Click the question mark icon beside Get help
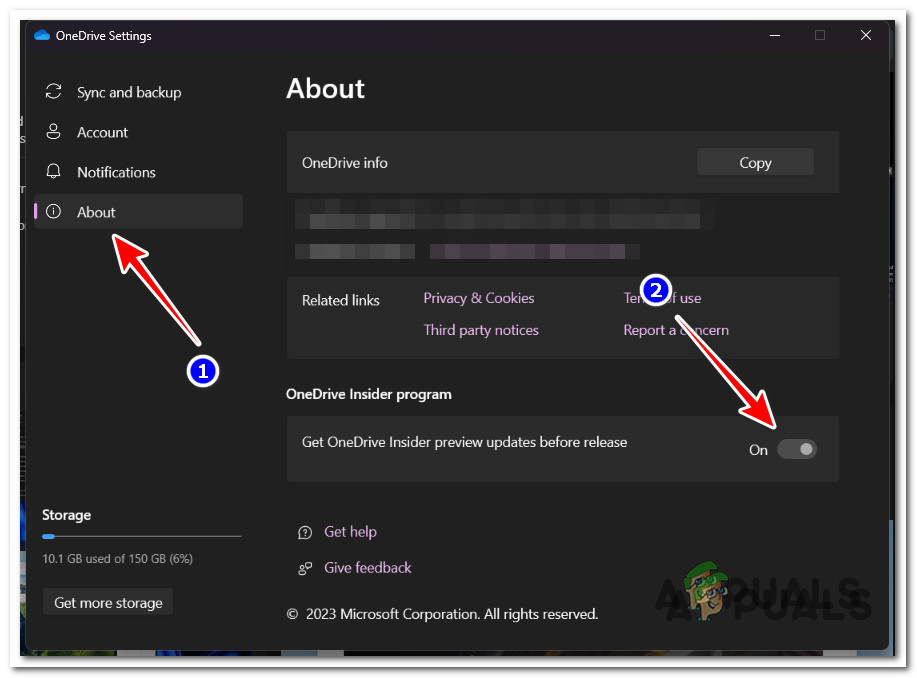The width and height of the screenshot is (917, 678). click(306, 532)
